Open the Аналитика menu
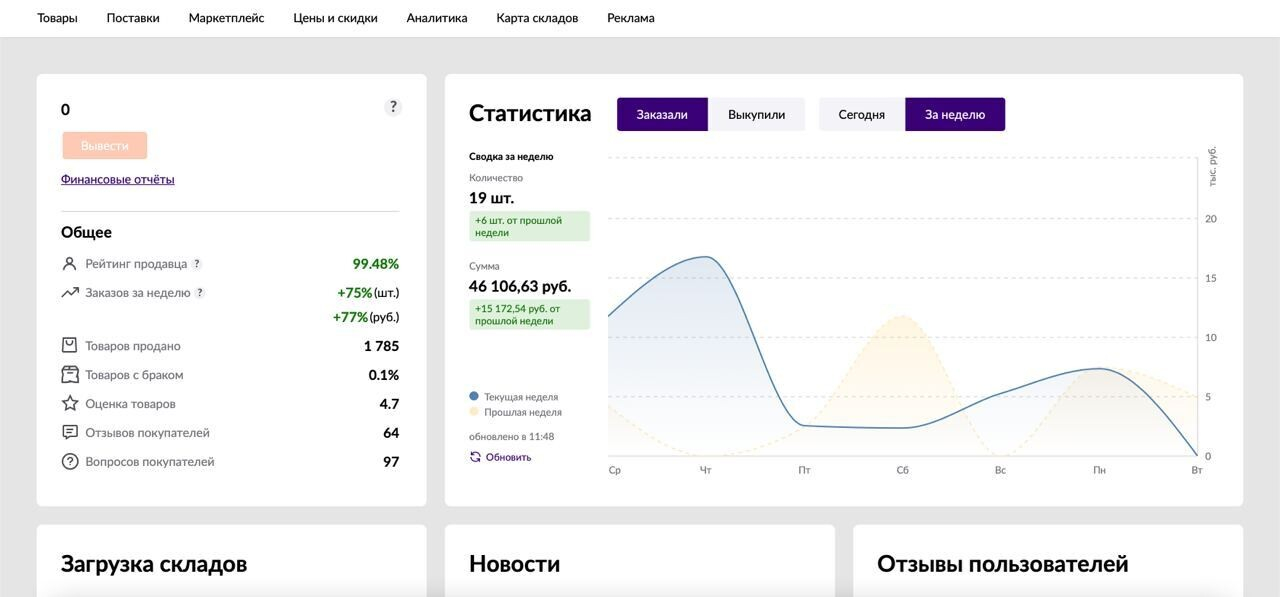The image size is (1280, 597). (x=437, y=18)
